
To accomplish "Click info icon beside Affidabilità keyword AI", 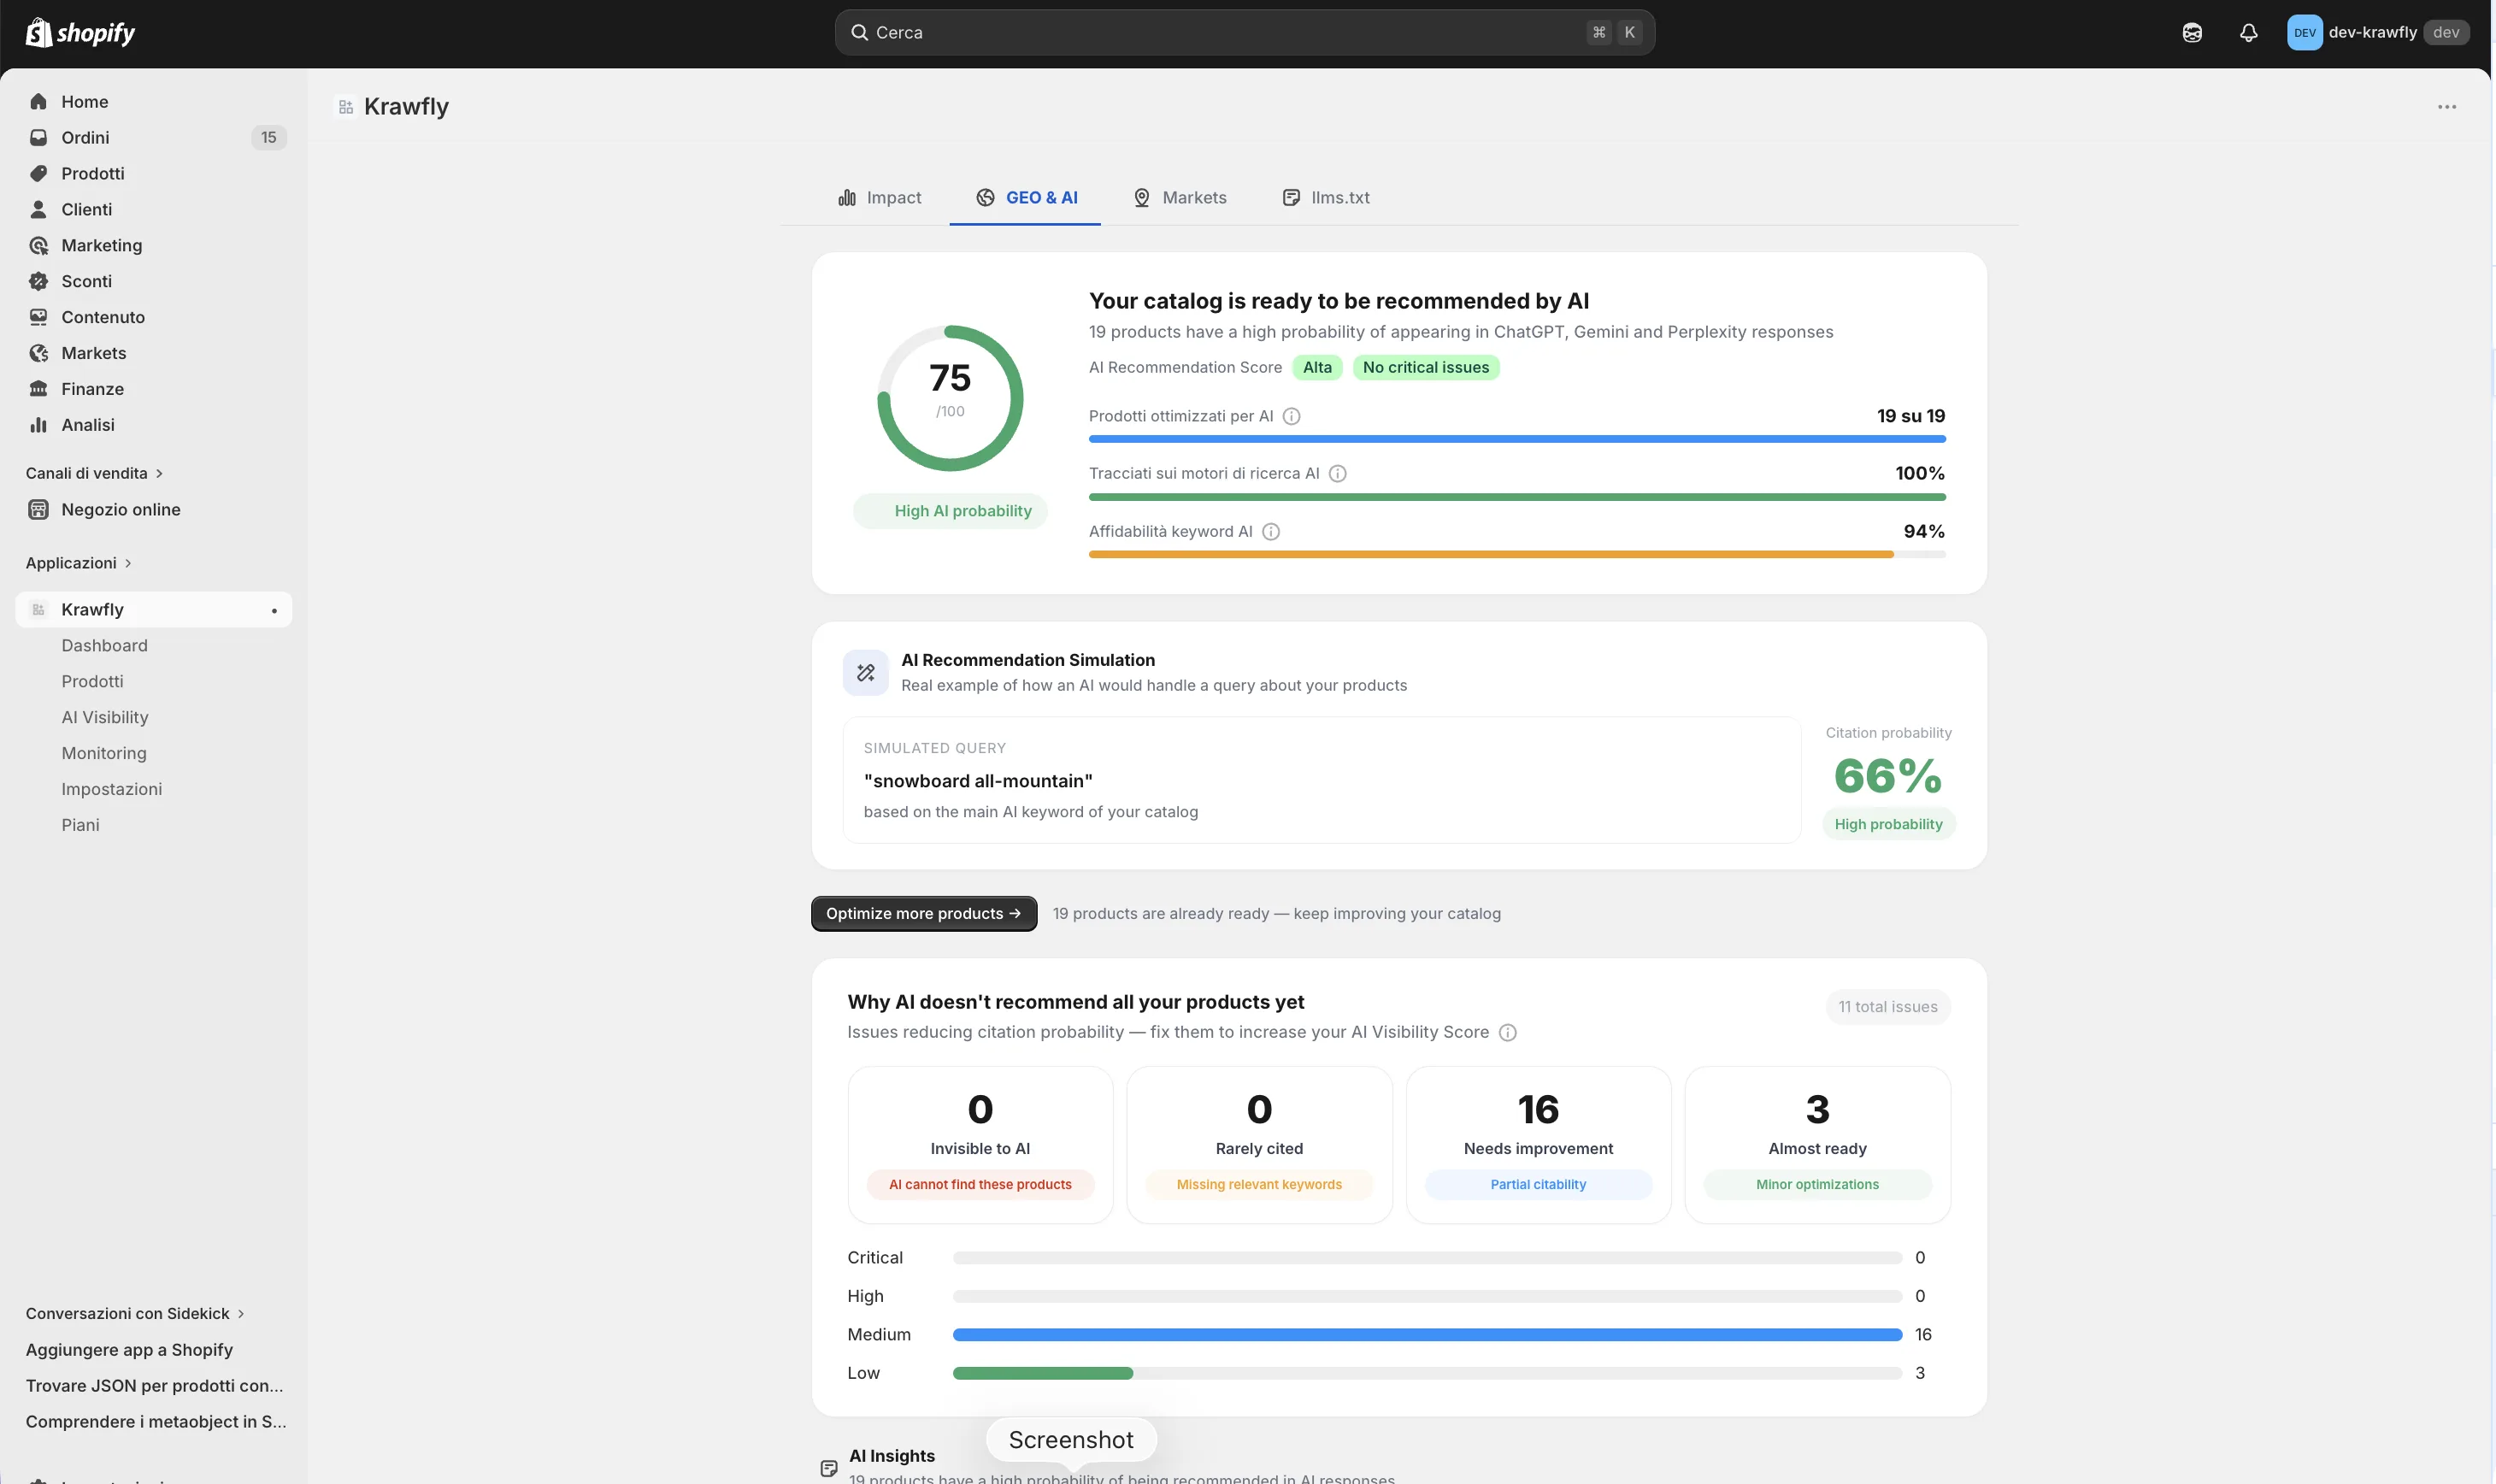I will point(1270,532).
